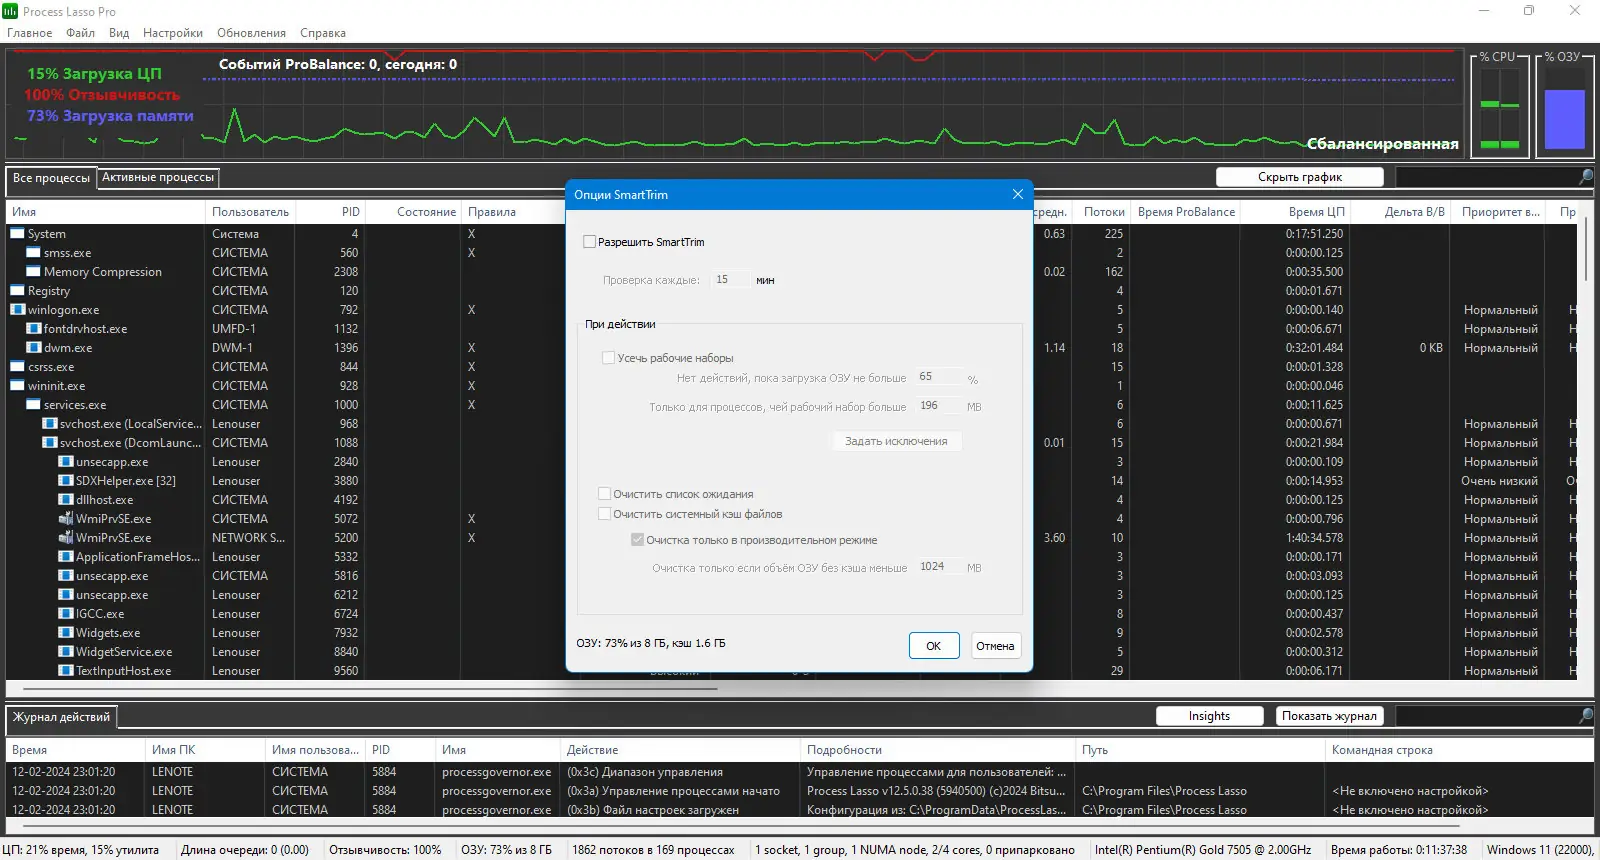
Task: Switch to the Активные процессы tab
Action: pos(158,177)
